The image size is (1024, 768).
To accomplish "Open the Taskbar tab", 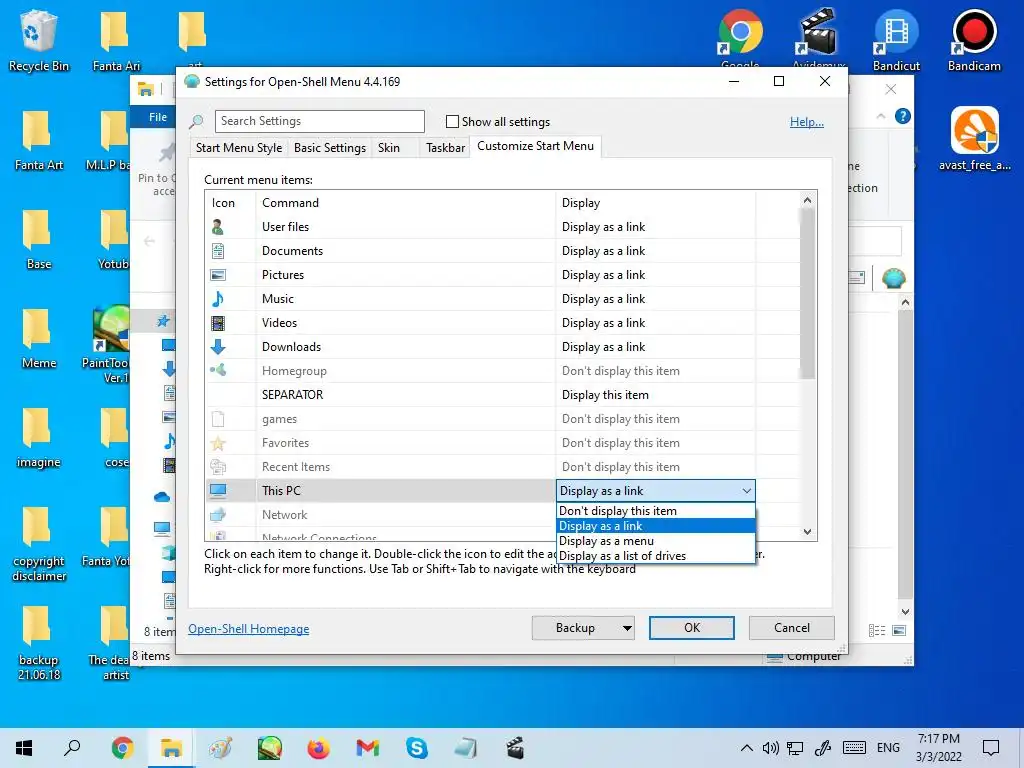I will pos(445,148).
